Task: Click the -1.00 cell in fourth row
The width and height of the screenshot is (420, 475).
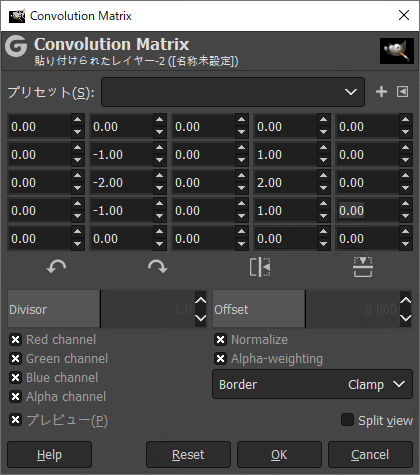Action: point(121,210)
